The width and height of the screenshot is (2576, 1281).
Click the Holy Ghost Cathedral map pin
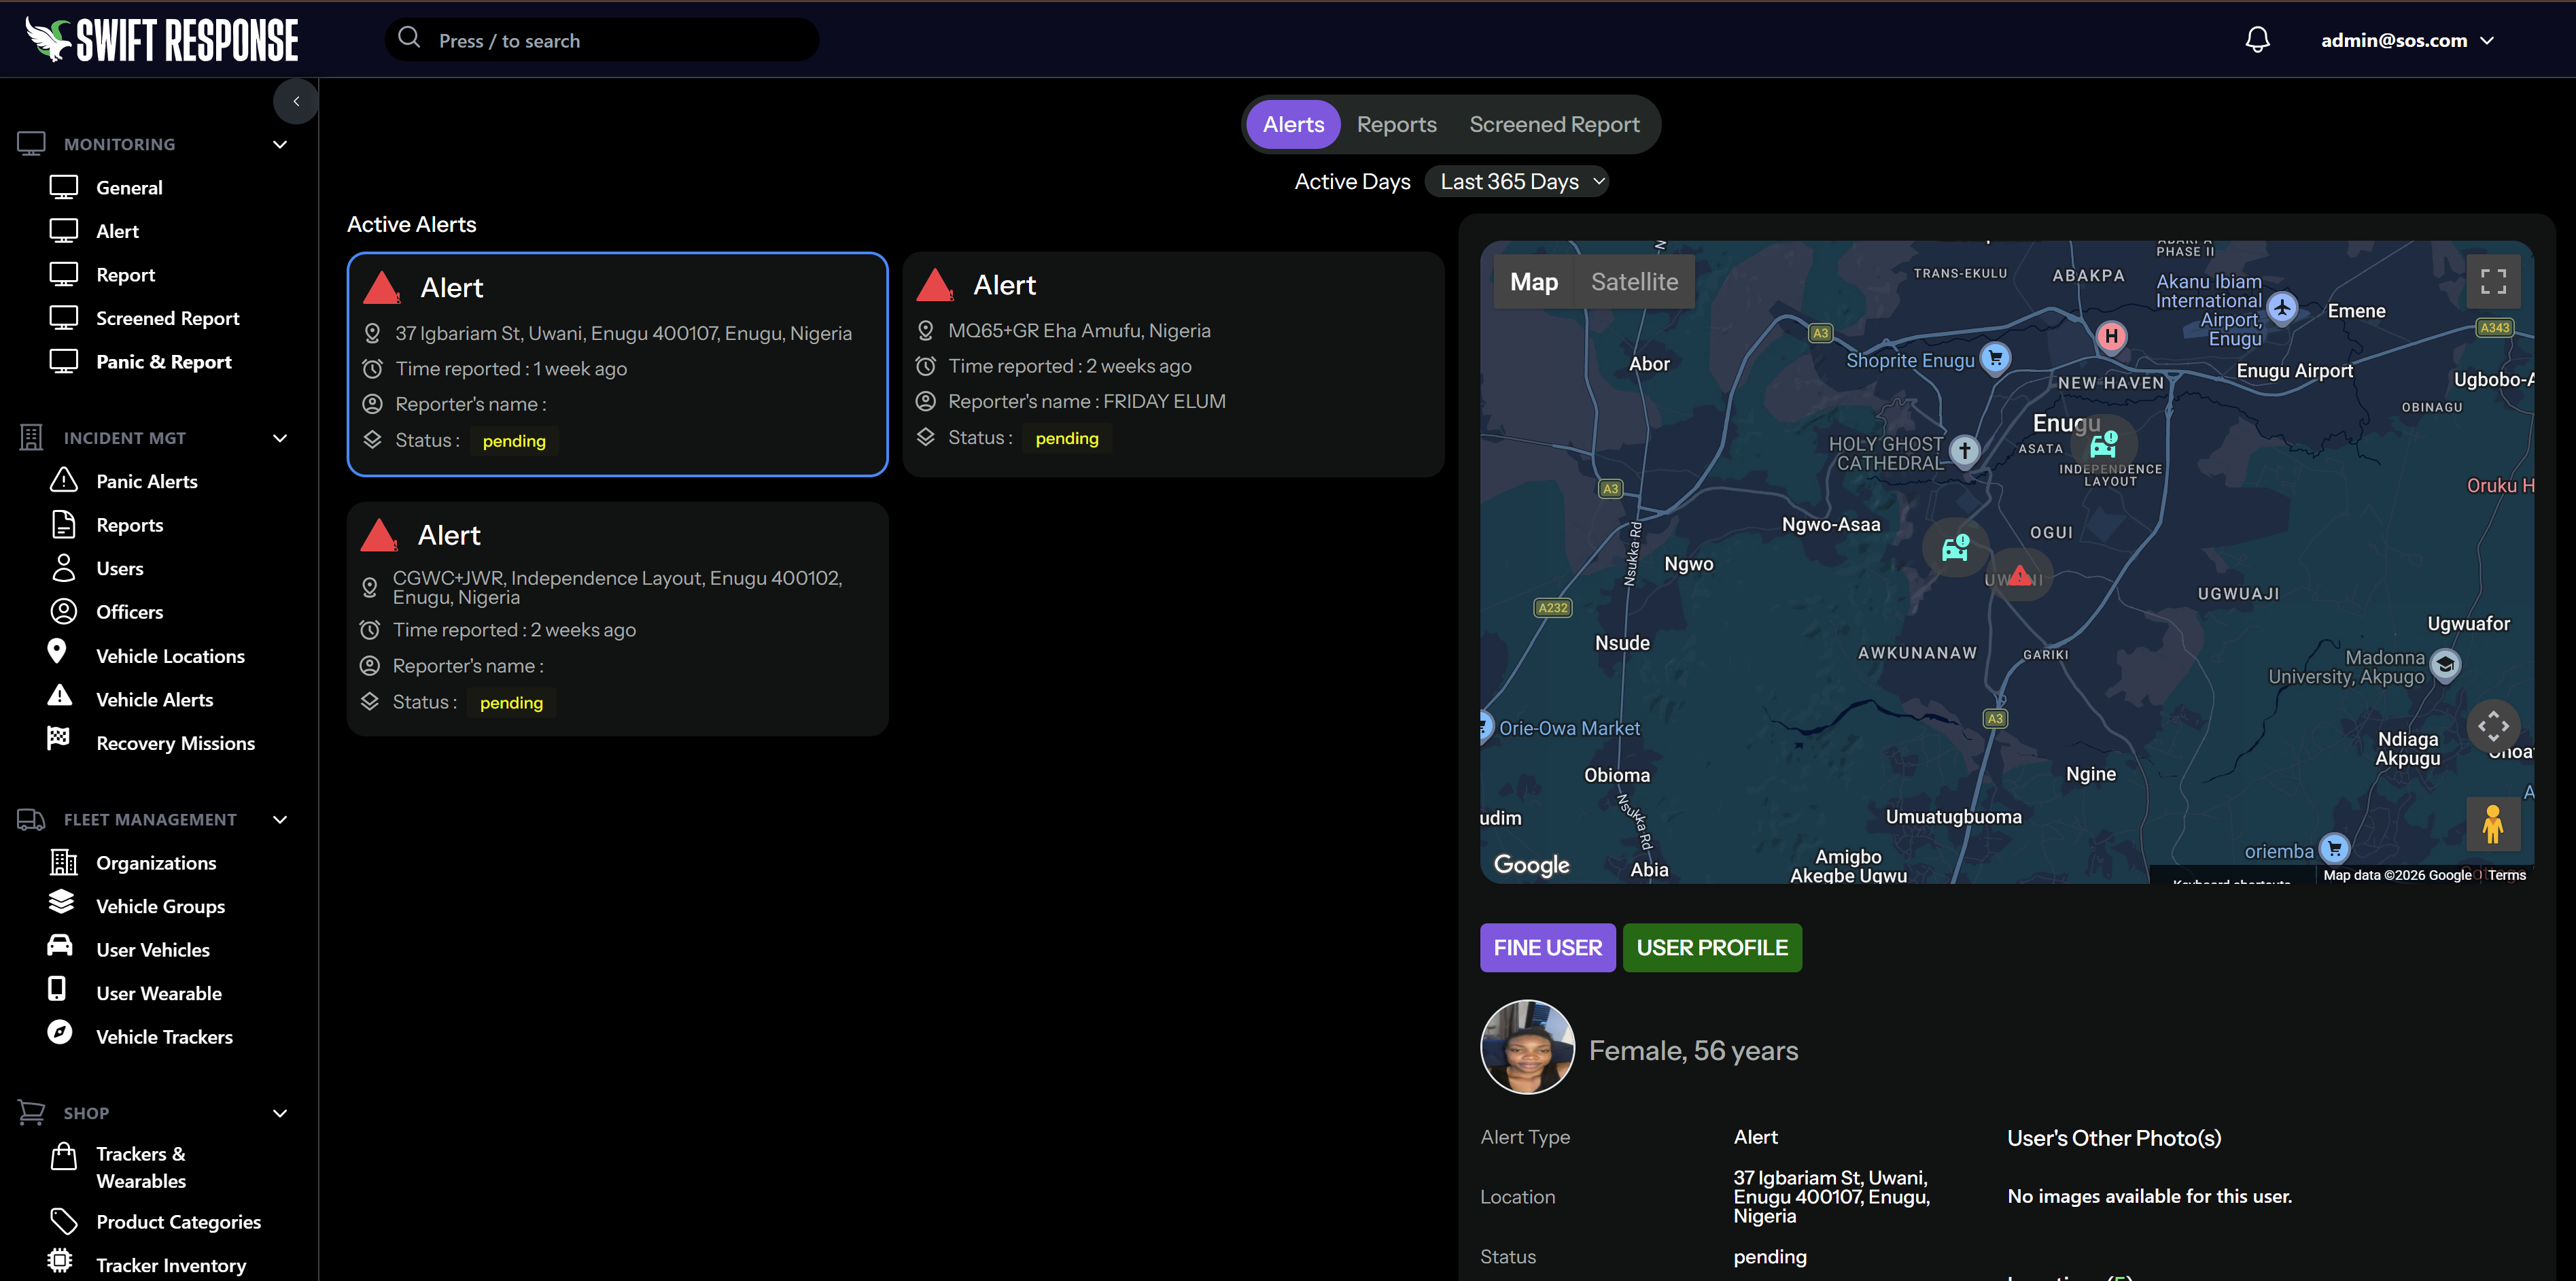pos(1964,450)
